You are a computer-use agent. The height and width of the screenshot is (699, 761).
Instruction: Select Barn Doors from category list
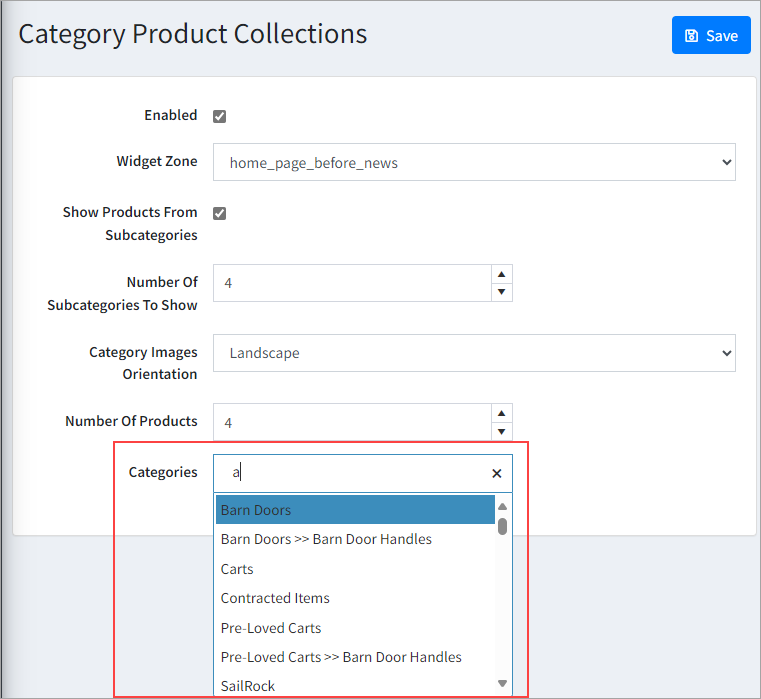click(355, 510)
